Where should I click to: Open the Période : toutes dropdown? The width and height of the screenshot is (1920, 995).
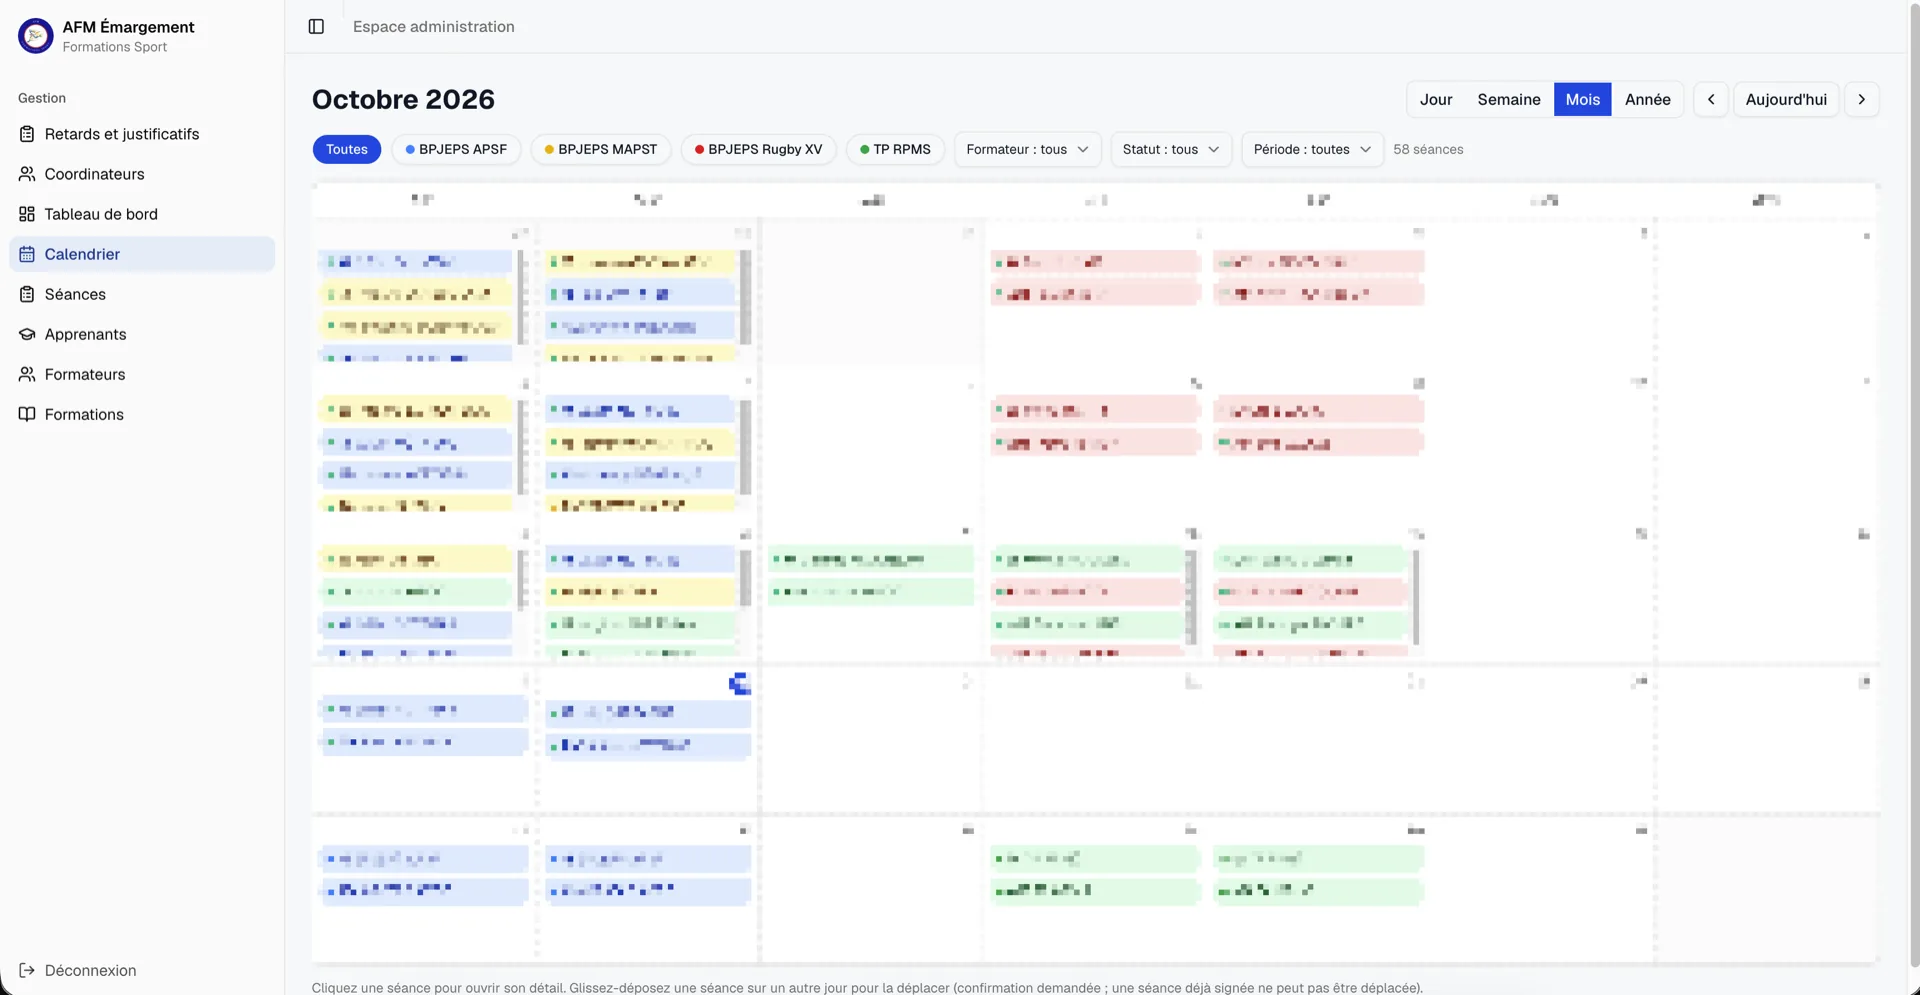tap(1312, 149)
